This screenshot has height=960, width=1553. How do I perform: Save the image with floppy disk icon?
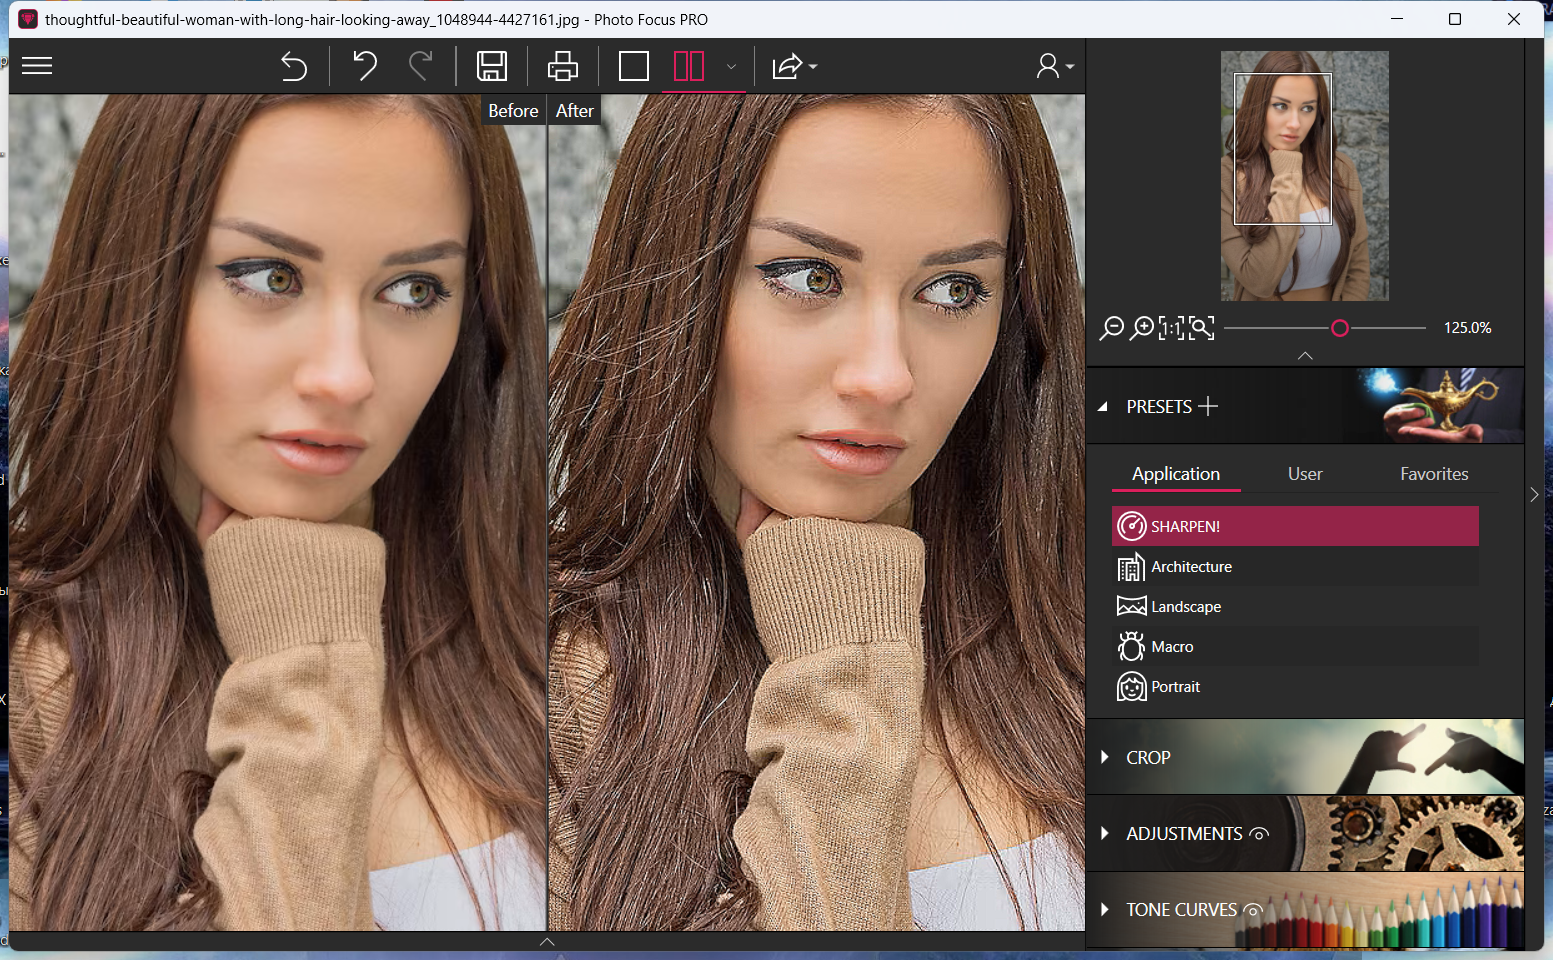(x=491, y=66)
